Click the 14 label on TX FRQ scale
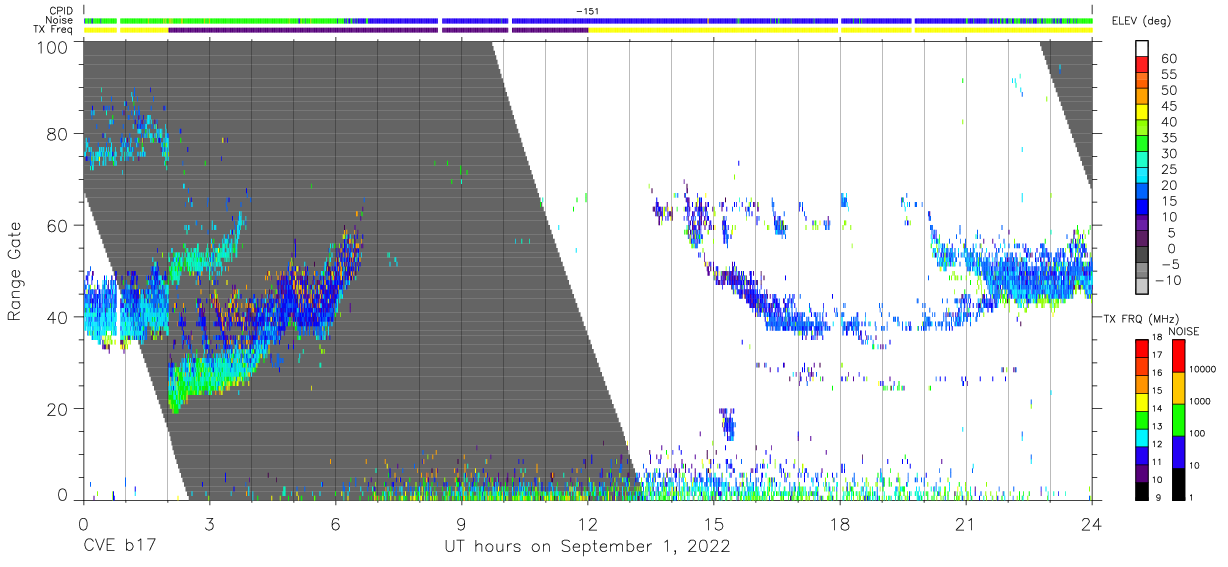The width and height of the screenshot is (1228, 567). [x=1156, y=408]
